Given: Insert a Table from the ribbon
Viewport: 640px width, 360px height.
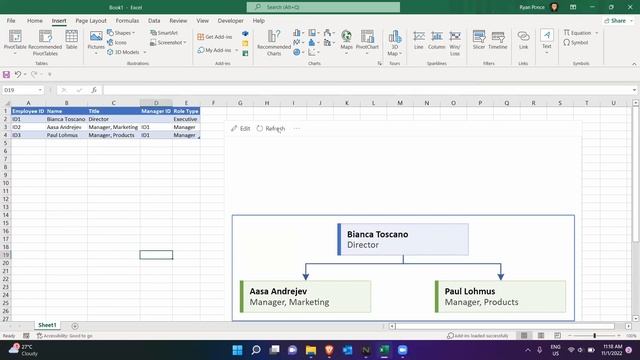Looking at the screenshot, I should (x=71, y=40).
